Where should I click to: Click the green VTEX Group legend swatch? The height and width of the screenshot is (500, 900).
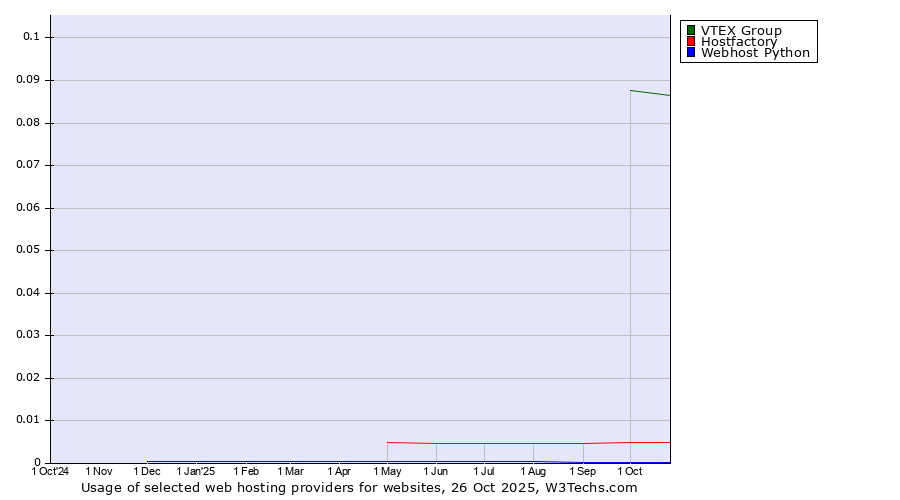click(690, 30)
